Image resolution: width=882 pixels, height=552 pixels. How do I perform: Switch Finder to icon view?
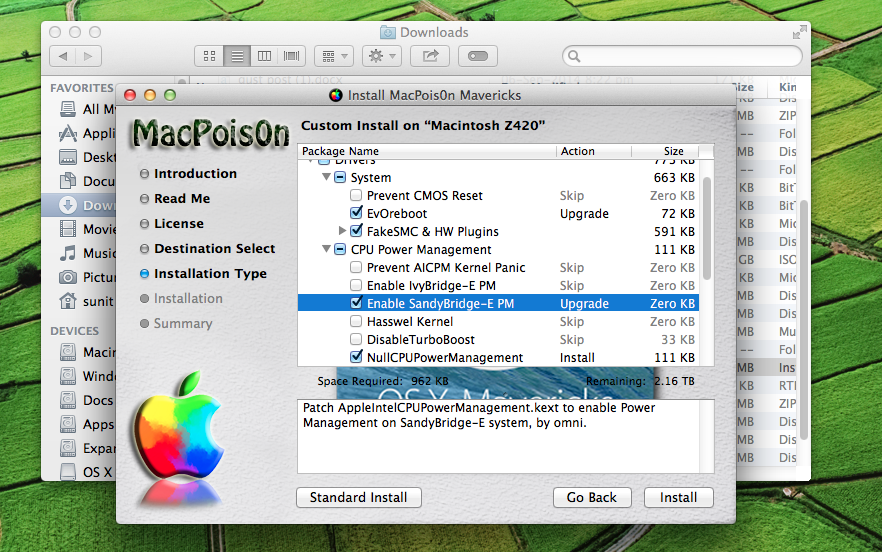click(209, 56)
